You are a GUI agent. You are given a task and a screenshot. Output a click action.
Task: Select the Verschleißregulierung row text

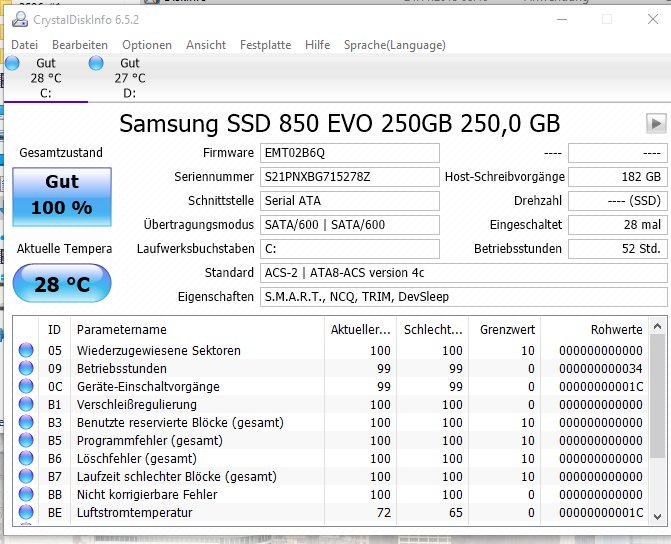137,404
